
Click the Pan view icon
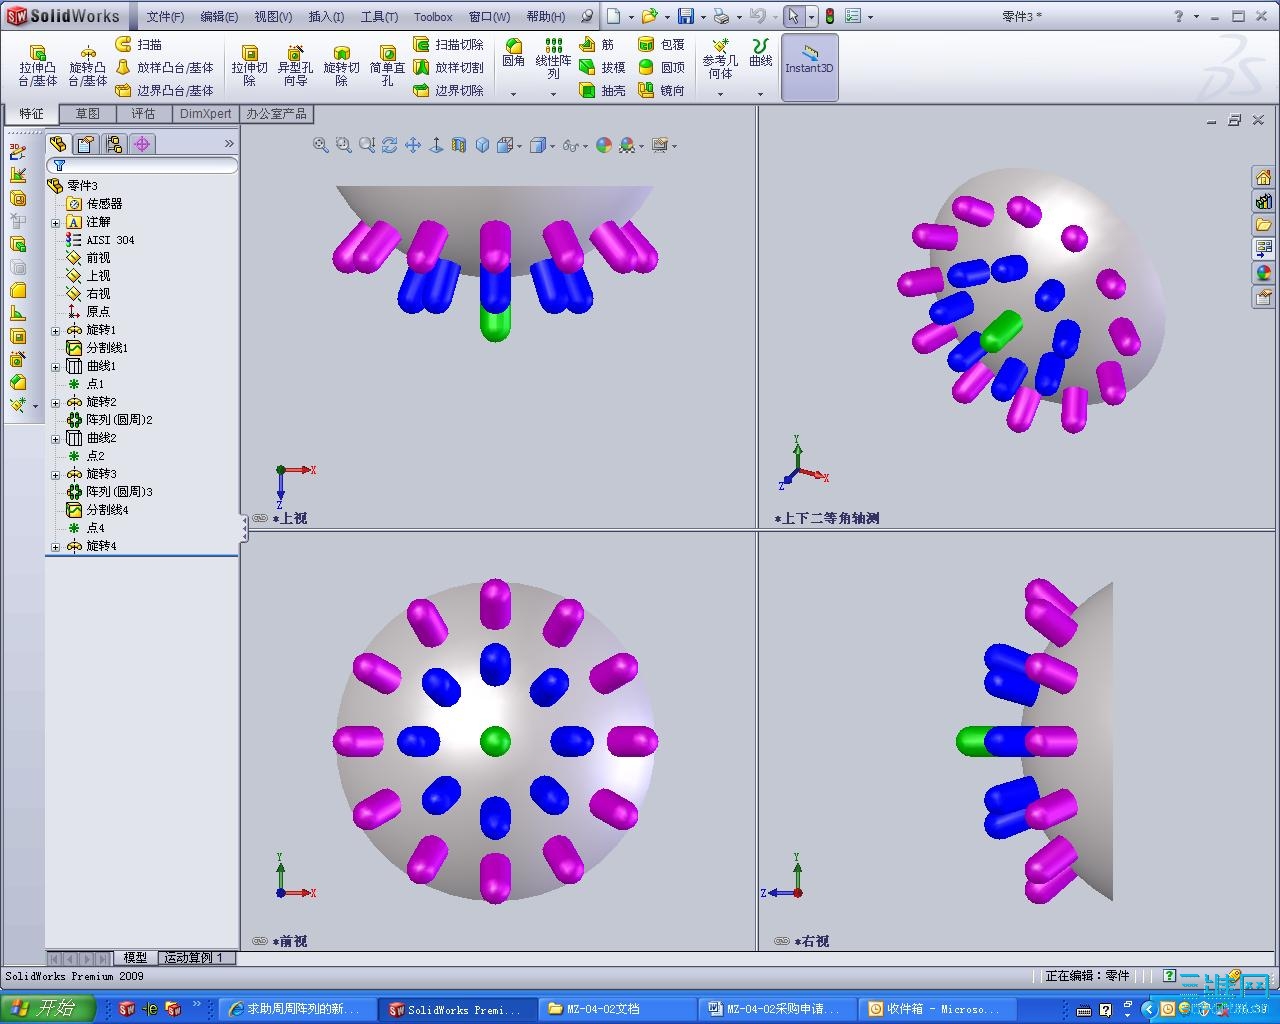tap(413, 145)
